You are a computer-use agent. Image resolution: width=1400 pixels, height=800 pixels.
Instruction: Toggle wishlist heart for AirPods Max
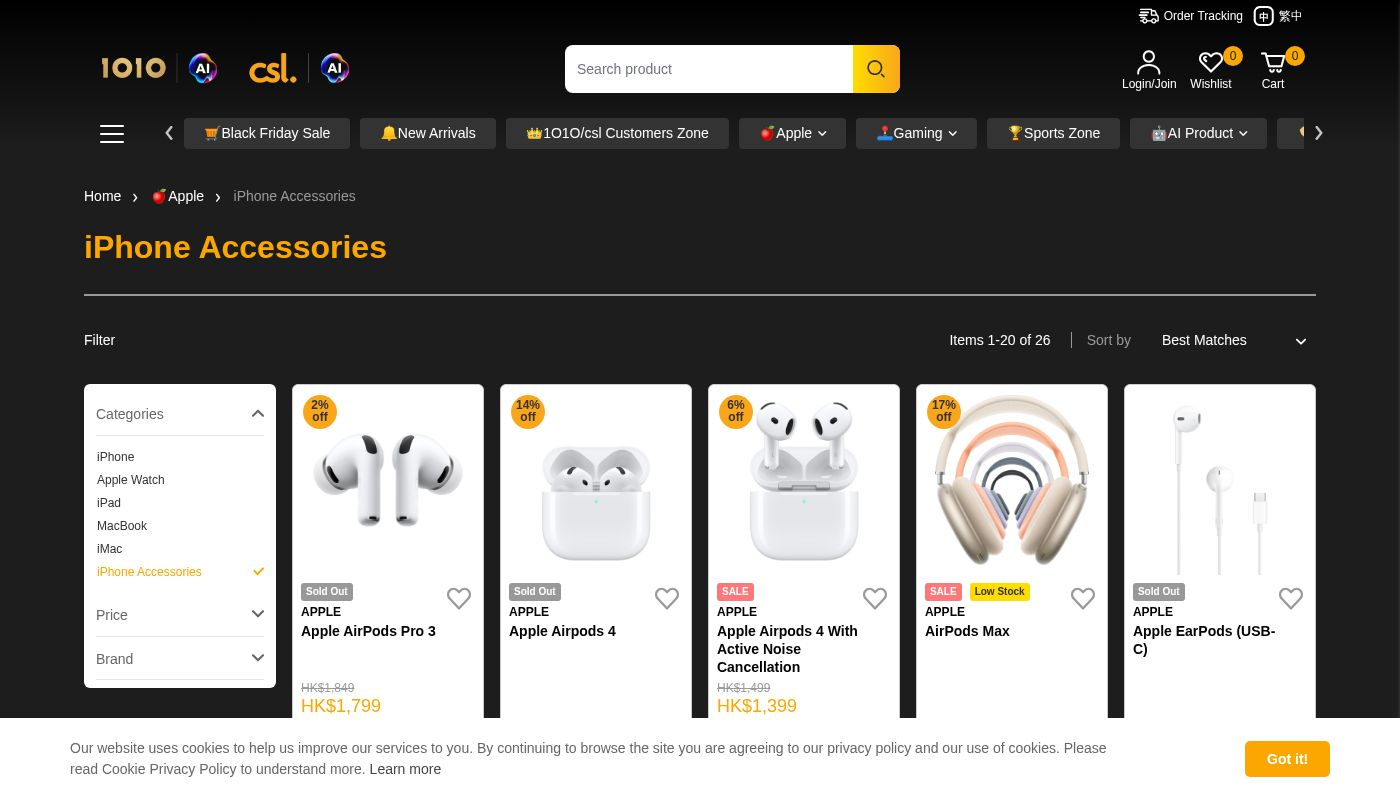pyautogui.click(x=1083, y=598)
